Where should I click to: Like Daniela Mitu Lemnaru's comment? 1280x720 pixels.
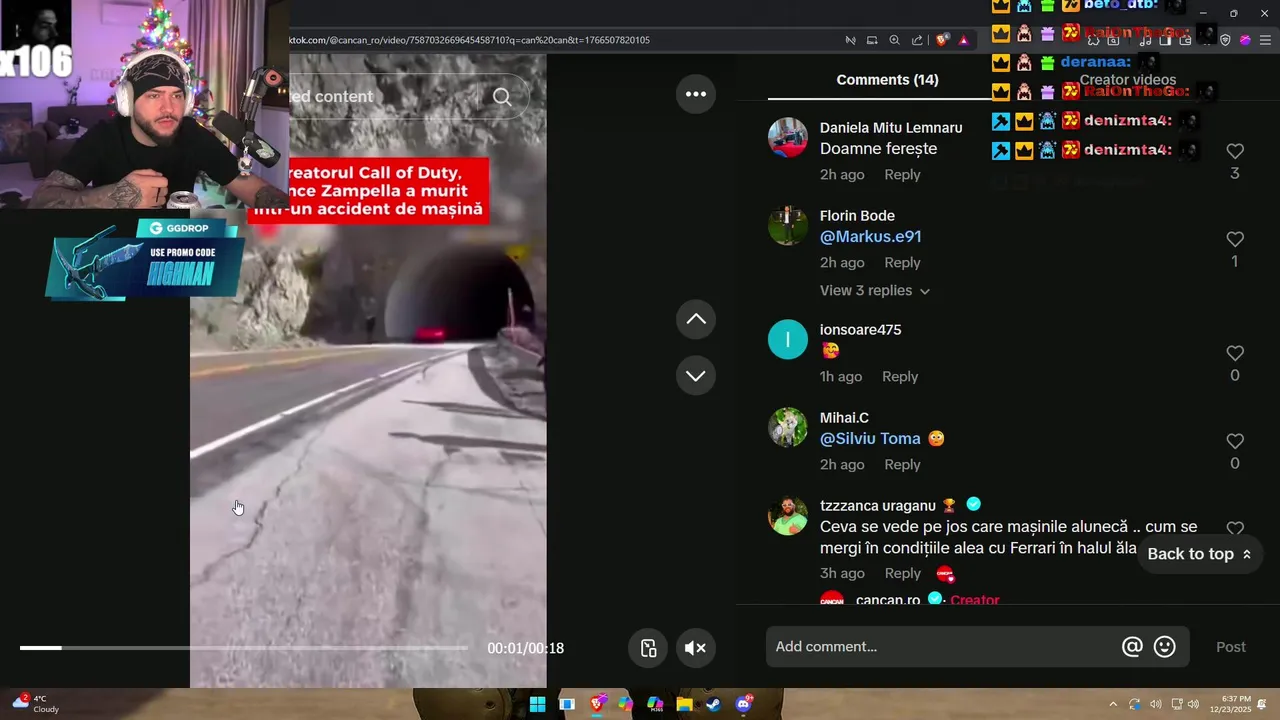[1235, 151]
